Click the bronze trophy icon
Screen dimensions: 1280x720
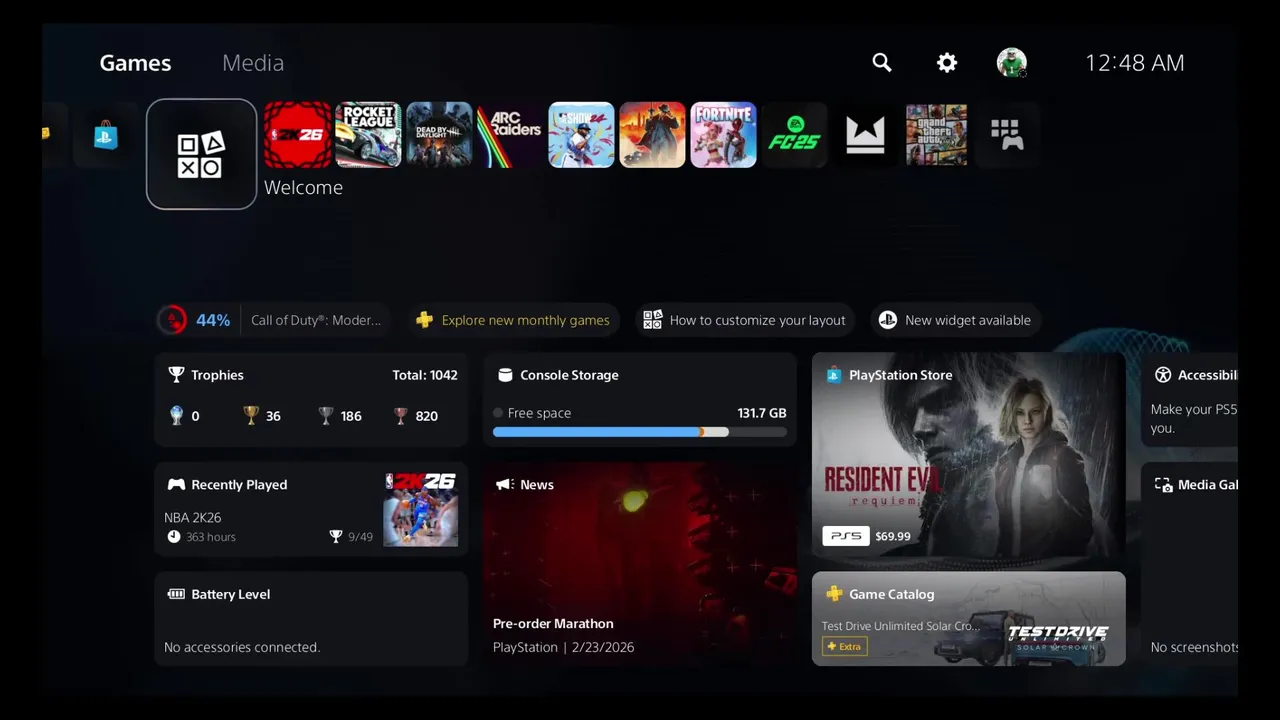401,416
